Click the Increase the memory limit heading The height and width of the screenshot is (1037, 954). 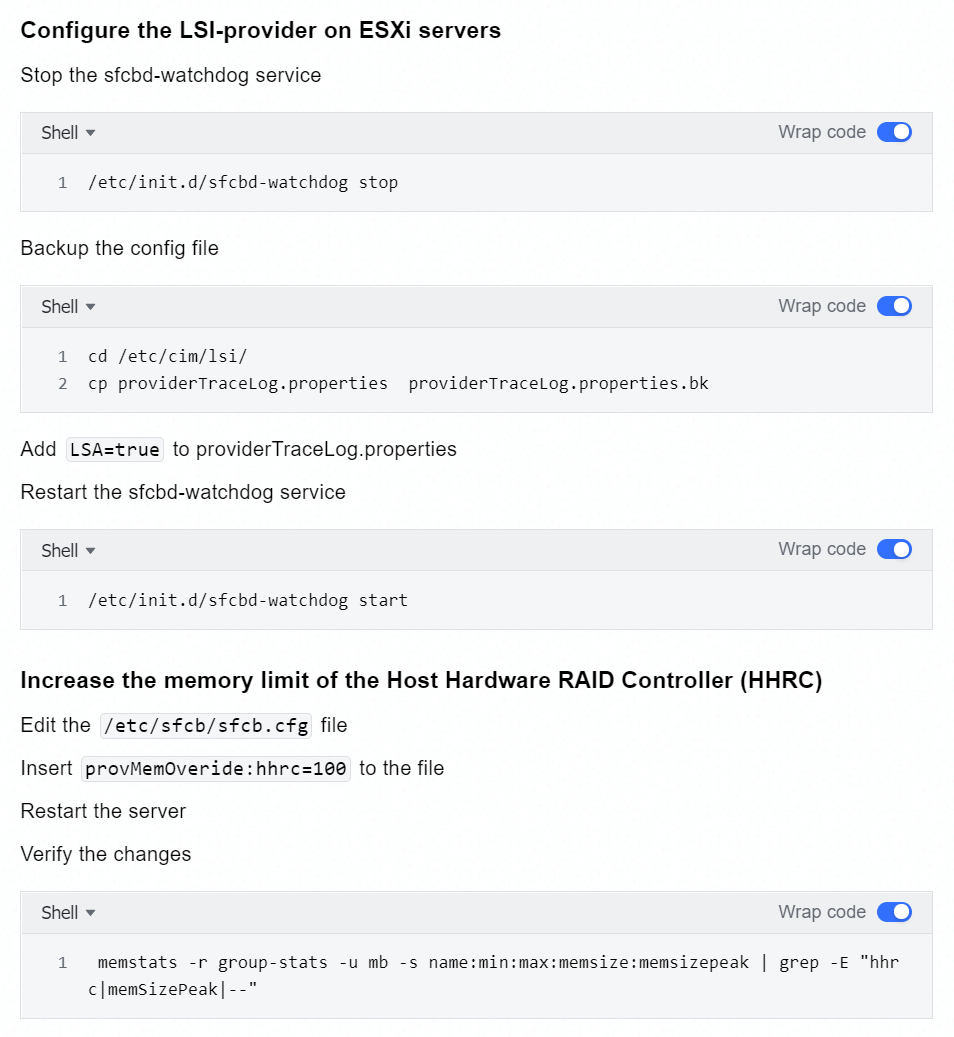pos(421,681)
